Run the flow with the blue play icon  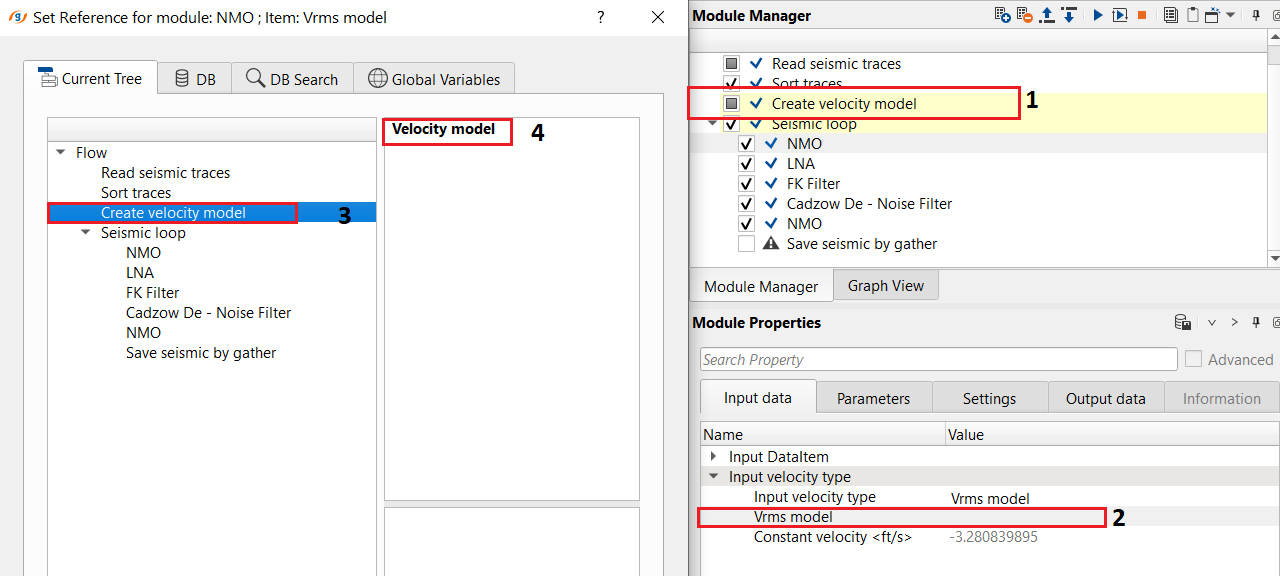coord(1097,15)
